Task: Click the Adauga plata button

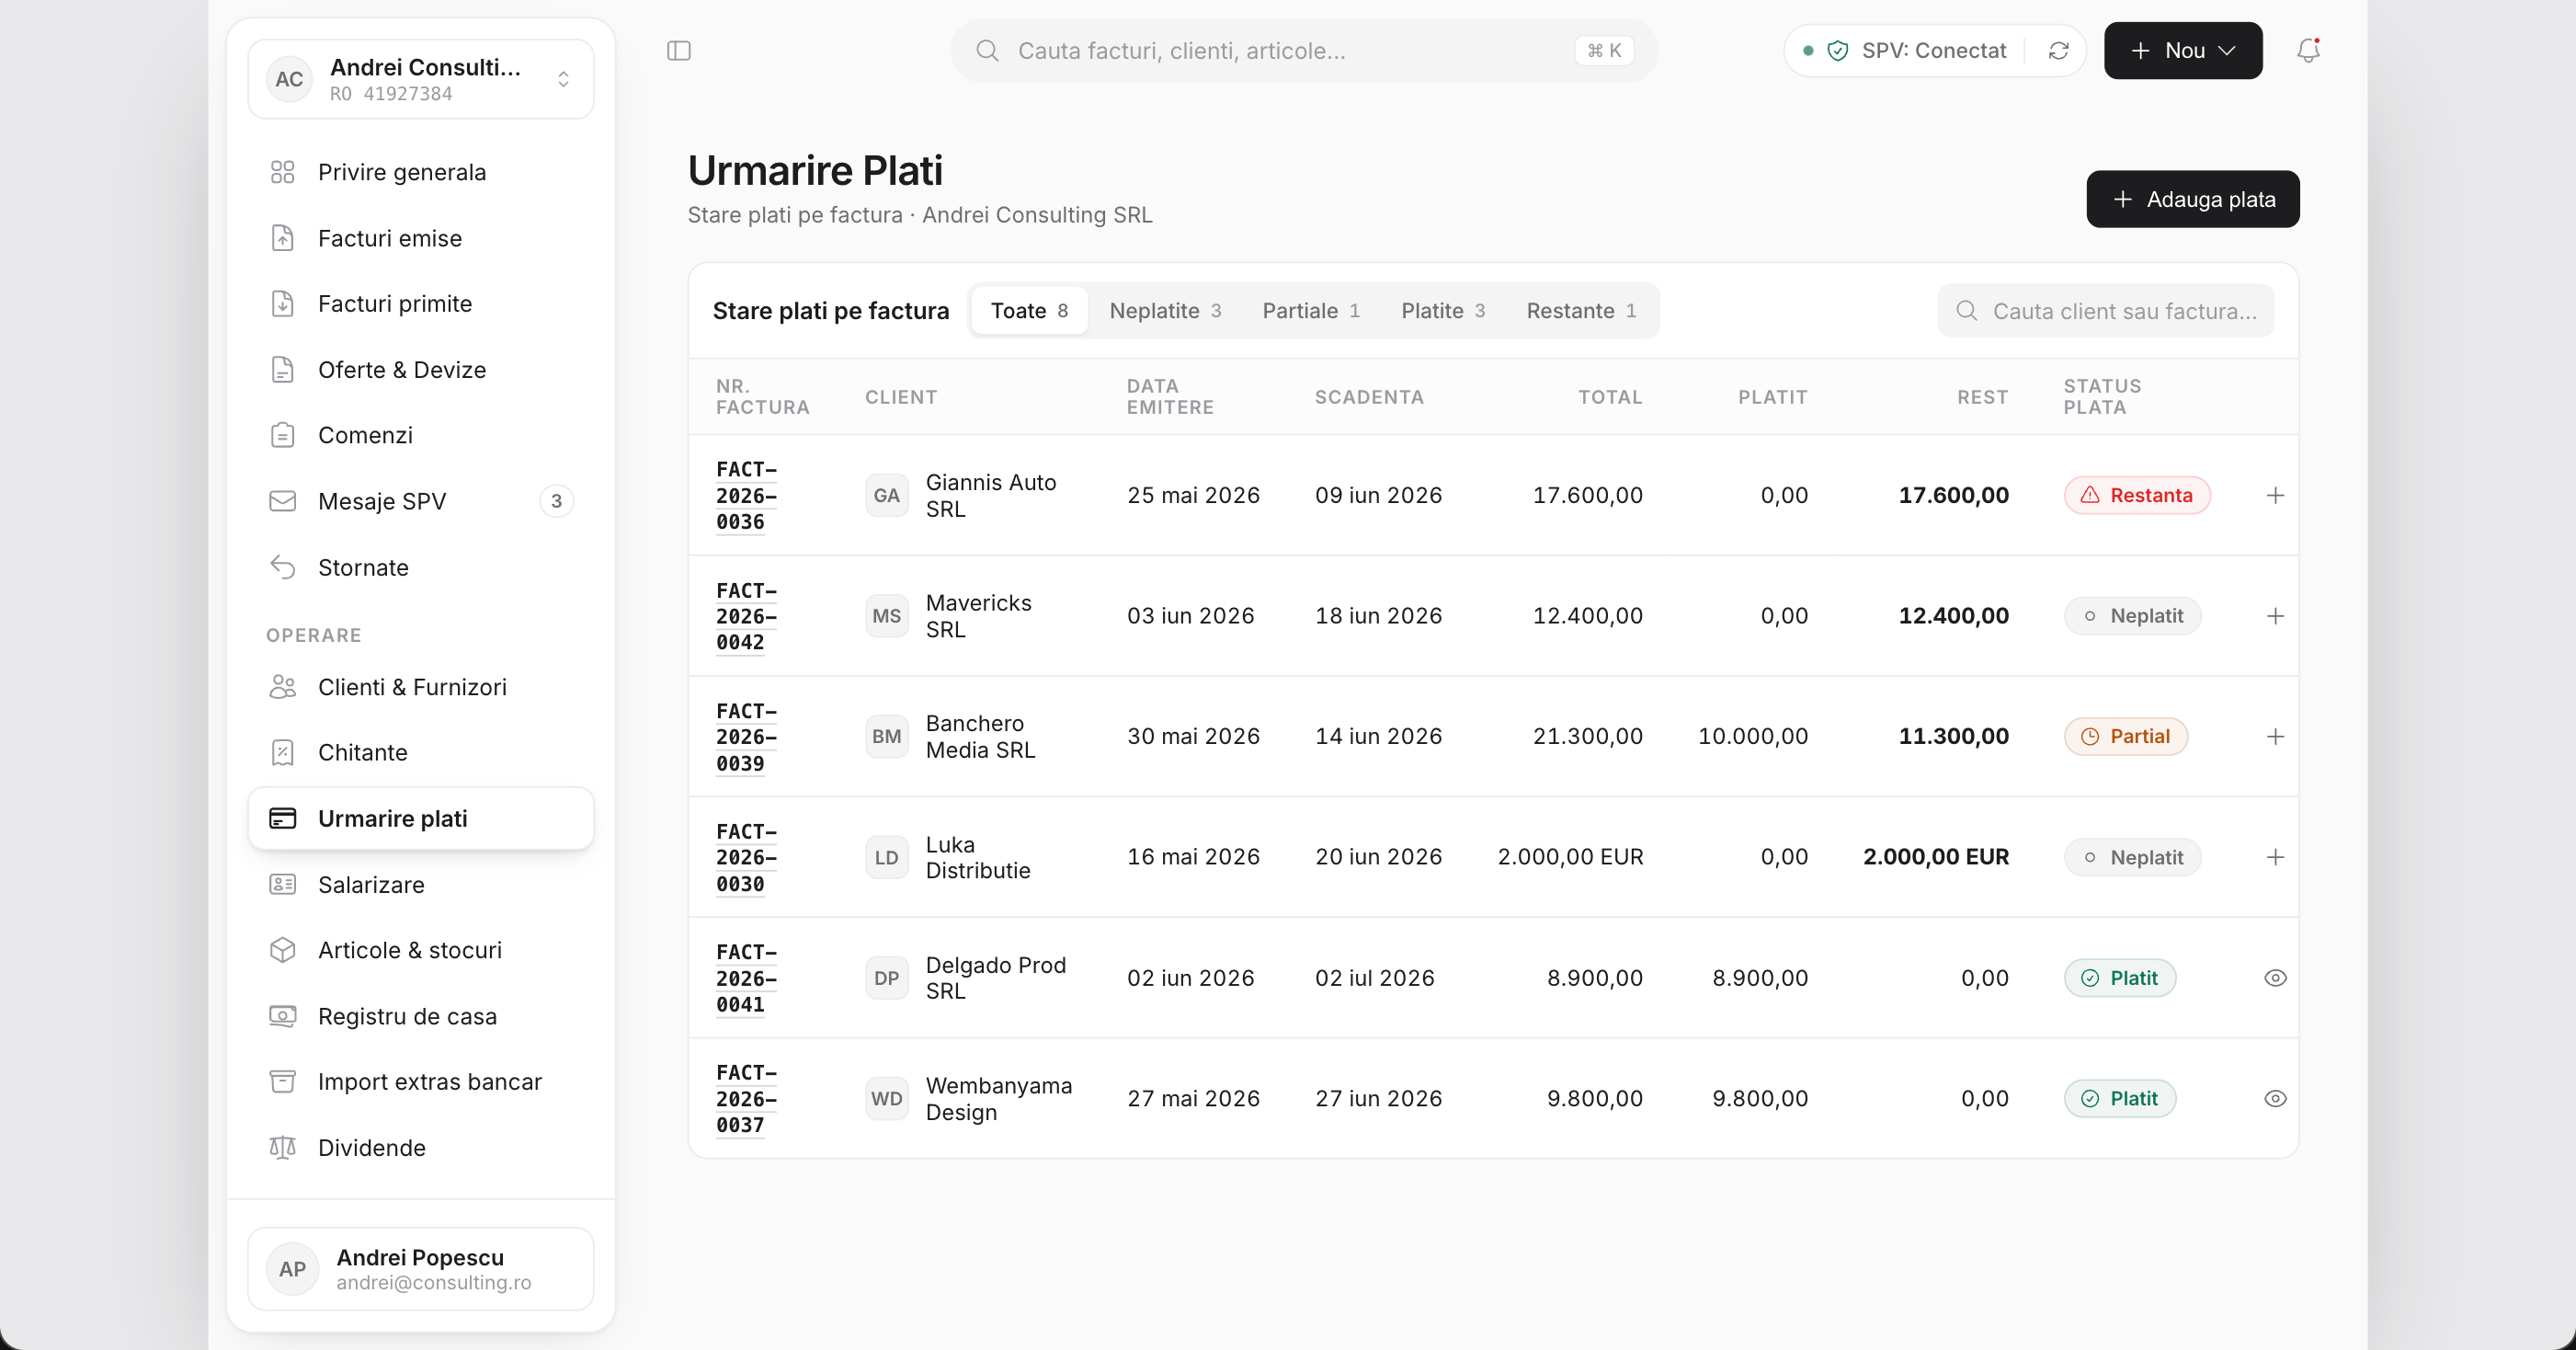Action: 2192,199
